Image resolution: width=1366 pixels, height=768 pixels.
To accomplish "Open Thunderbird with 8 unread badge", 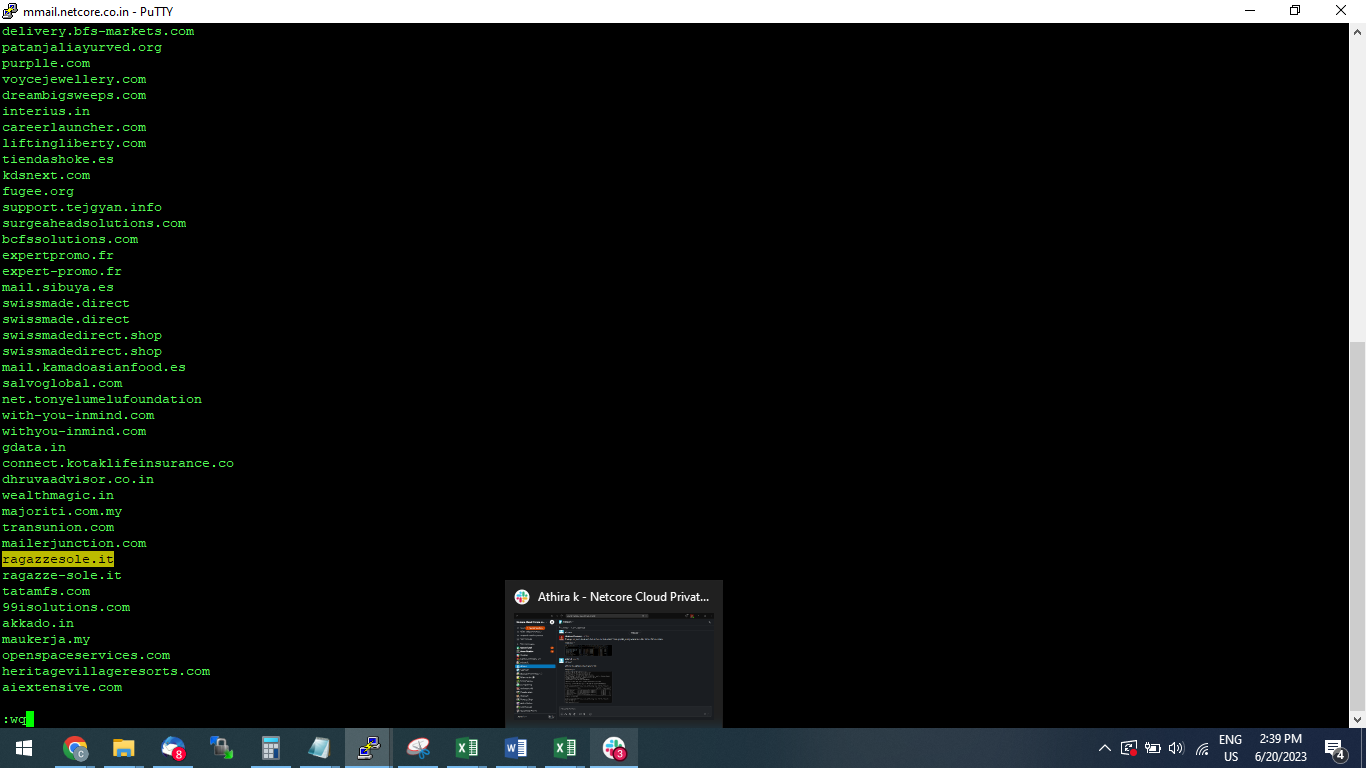I will 173,748.
